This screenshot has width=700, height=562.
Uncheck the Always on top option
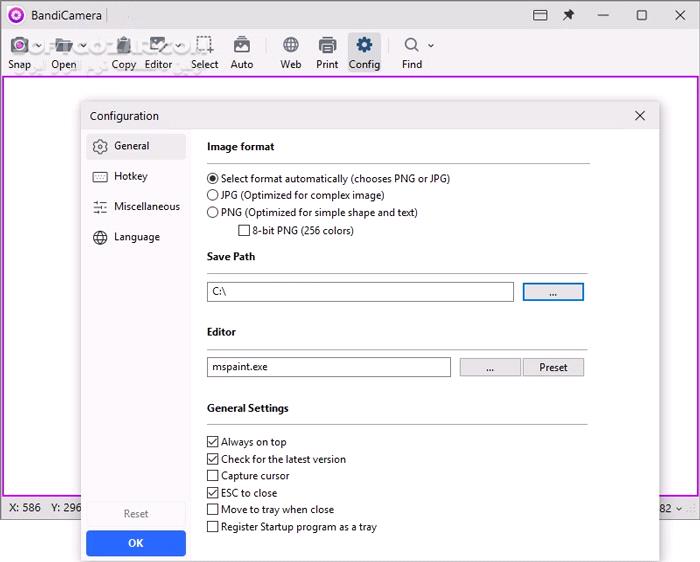[212, 442]
